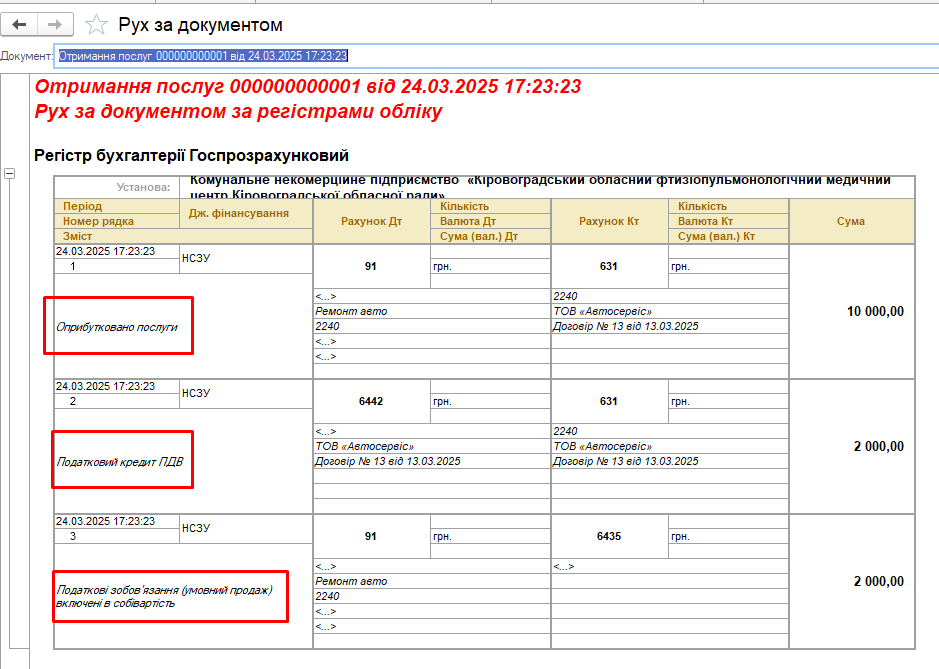Select the Рахунок Кт column header
This screenshot has width=939, height=669.
(609, 221)
